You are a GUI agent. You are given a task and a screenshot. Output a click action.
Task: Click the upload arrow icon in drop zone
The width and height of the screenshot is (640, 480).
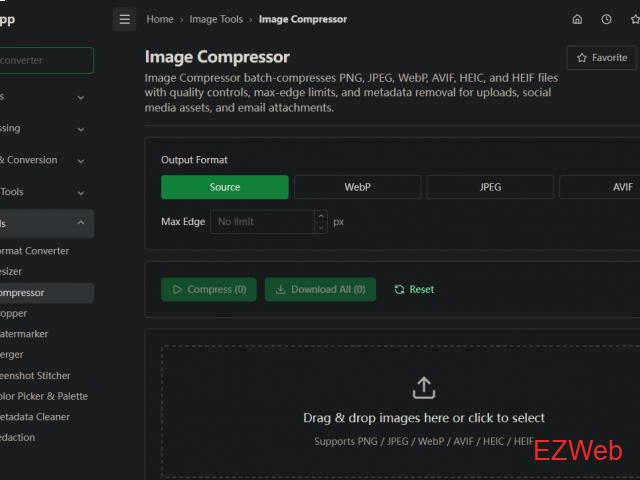pos(424,388)
